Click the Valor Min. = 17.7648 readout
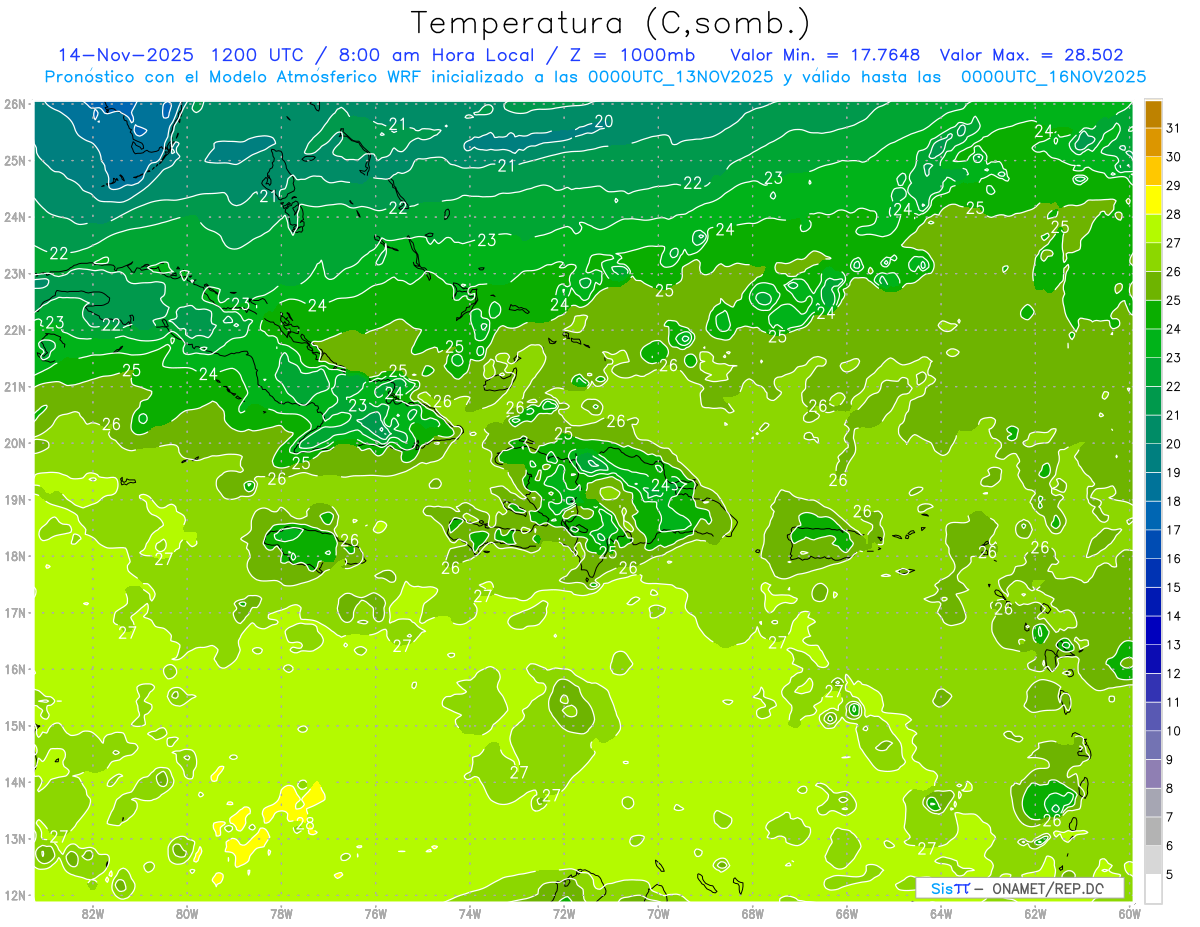1200x927 pixels. pyautogui.click(x=825, y=55)
